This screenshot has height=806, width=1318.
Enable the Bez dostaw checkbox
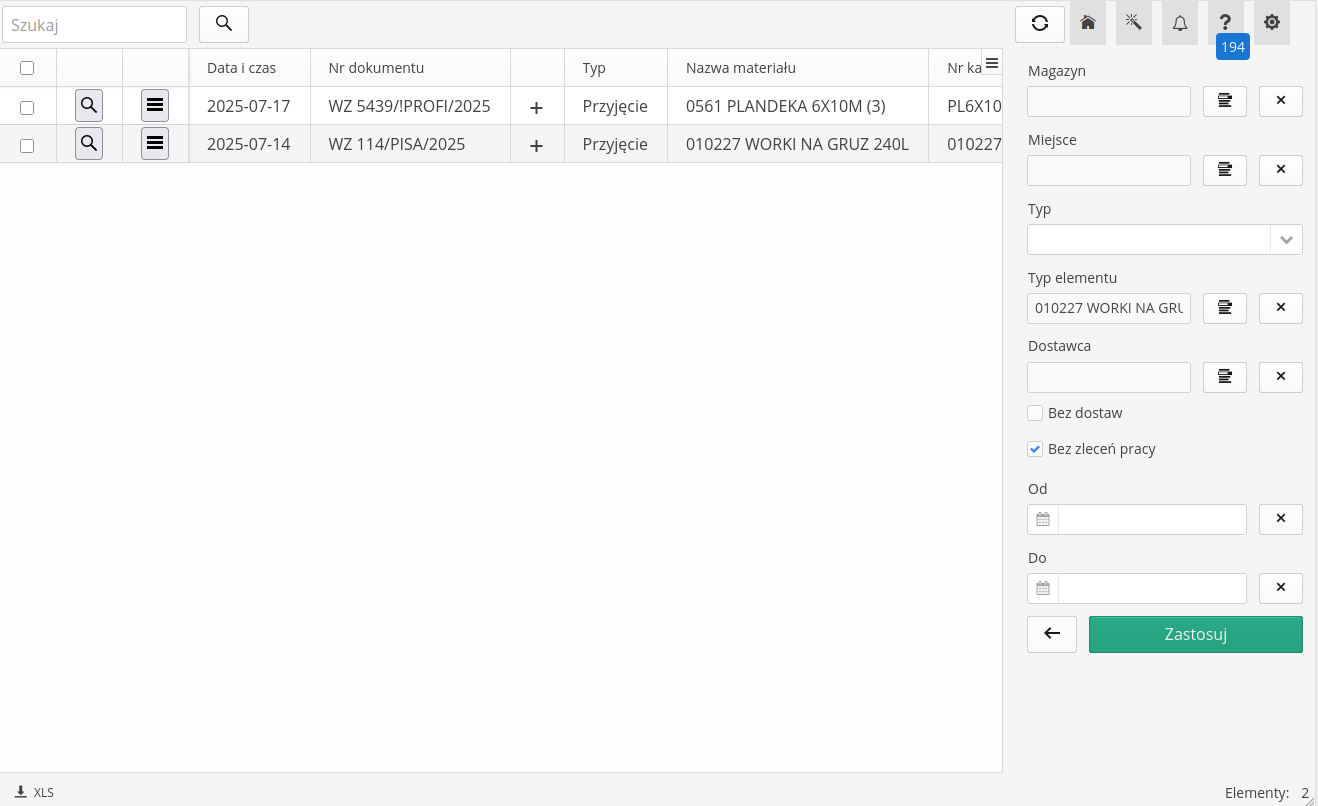click(1035, 413)
